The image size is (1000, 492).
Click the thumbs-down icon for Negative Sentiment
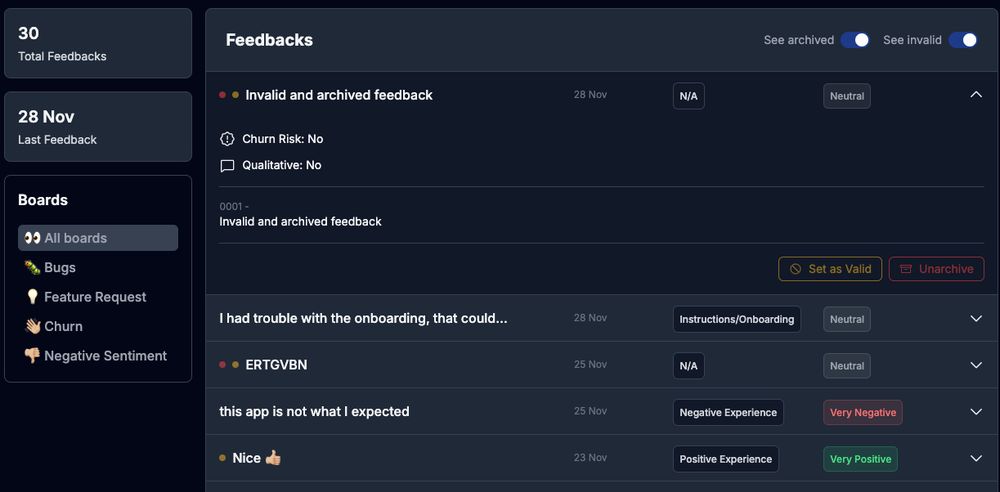pos(33,355)
